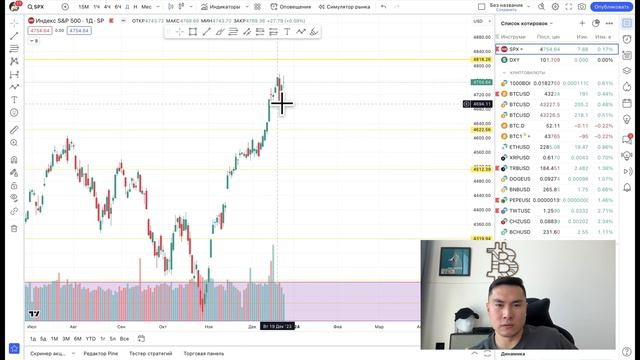This screenshot has height=360, width=640.
Task: Select the rectangle tool in floating drawing toolbar
Action: (x=193, y=32)
